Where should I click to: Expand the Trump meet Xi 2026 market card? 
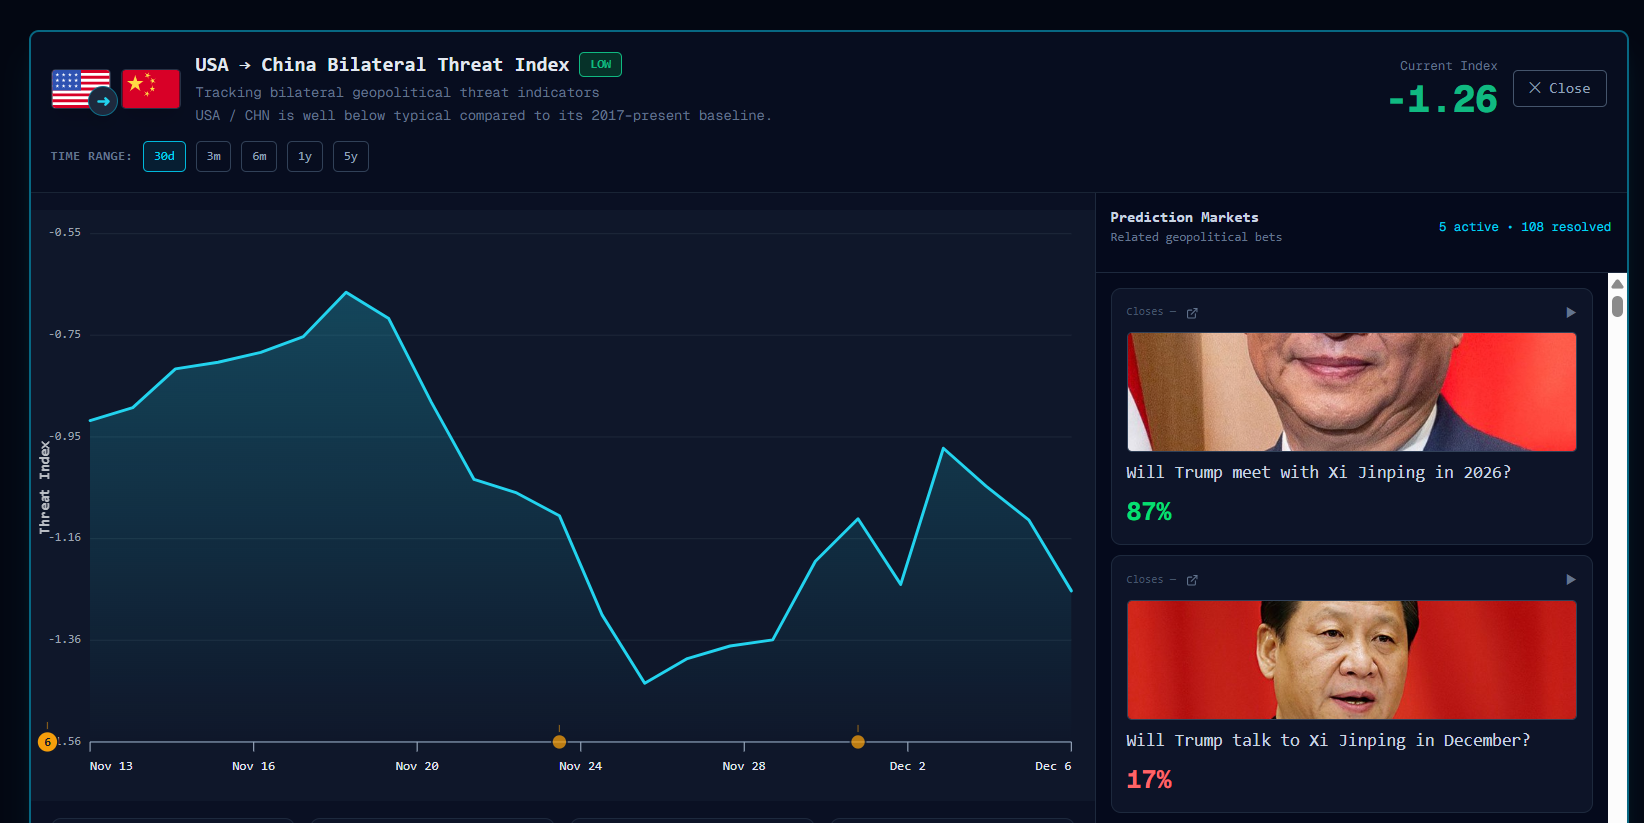pyautogui.click(x=1570, y=313)
